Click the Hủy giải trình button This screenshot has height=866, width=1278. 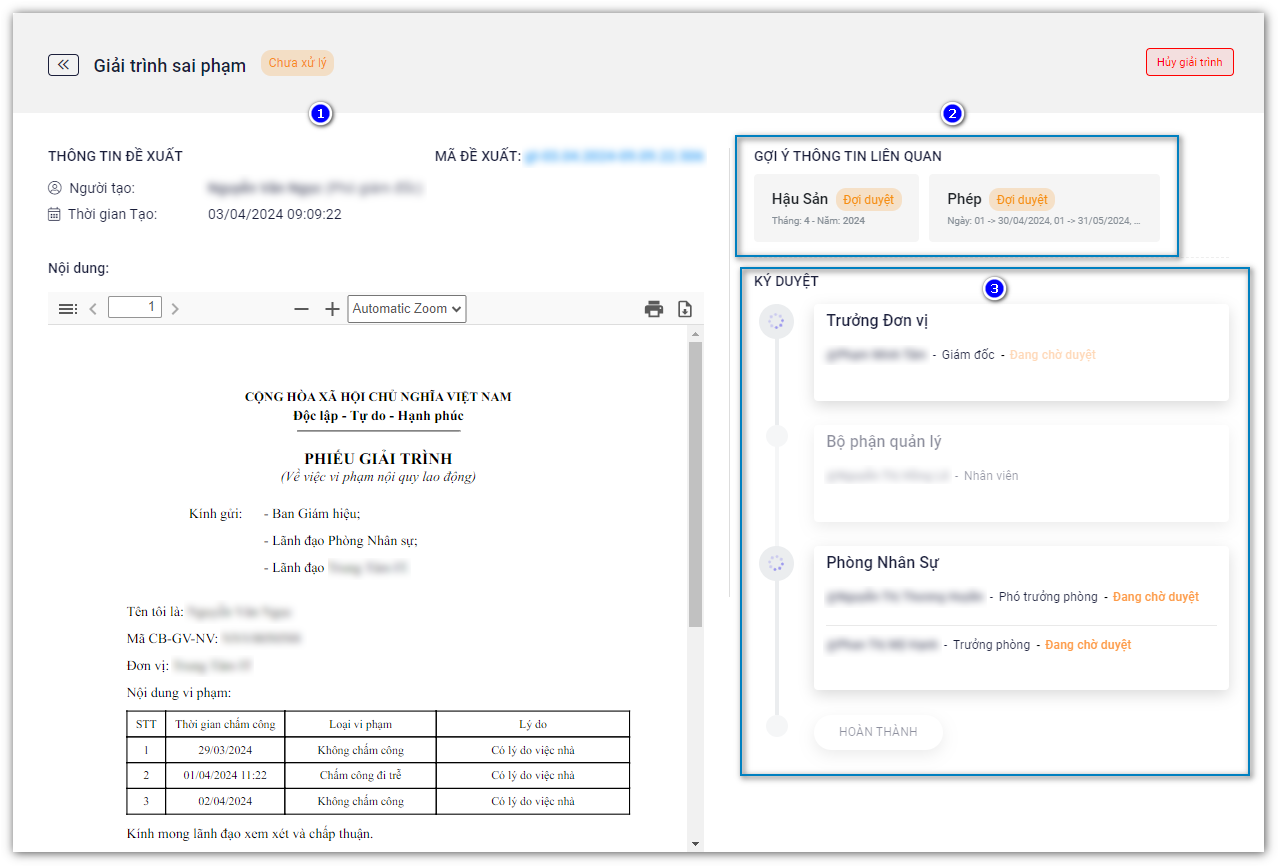pos(1189,62)
